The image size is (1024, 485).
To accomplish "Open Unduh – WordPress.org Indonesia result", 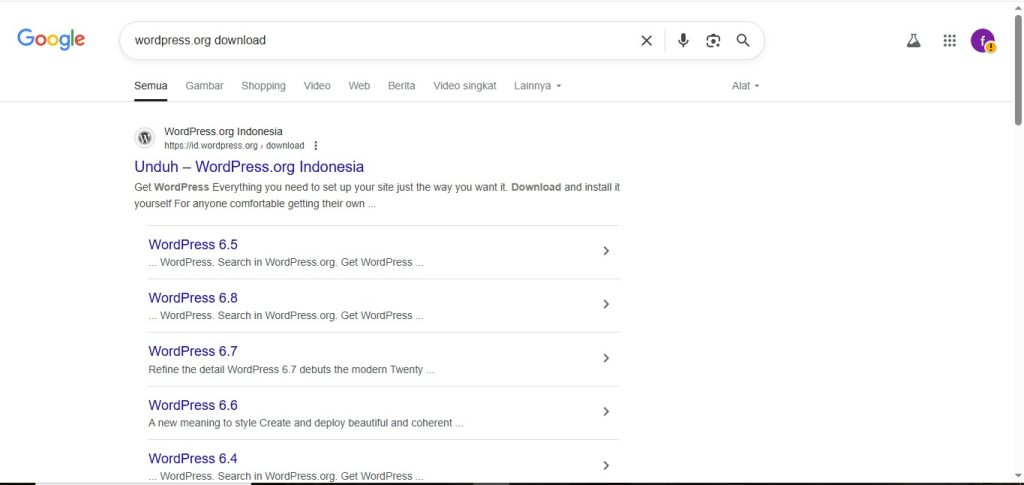I will [x=249, y=167].
